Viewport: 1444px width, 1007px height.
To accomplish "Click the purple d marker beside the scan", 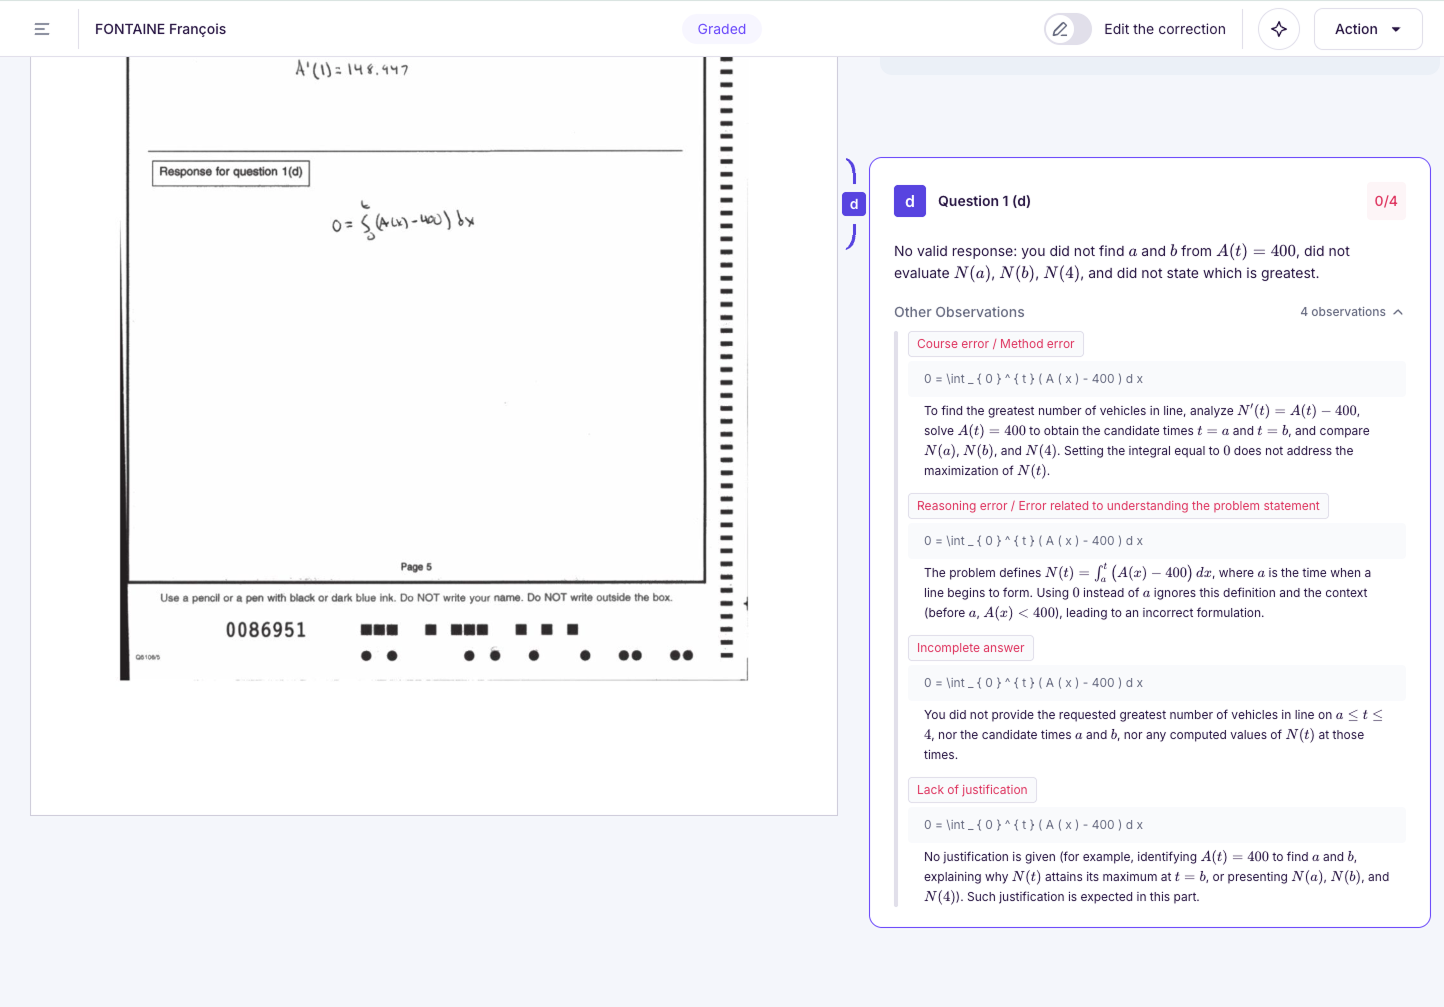I will (854, 204).
